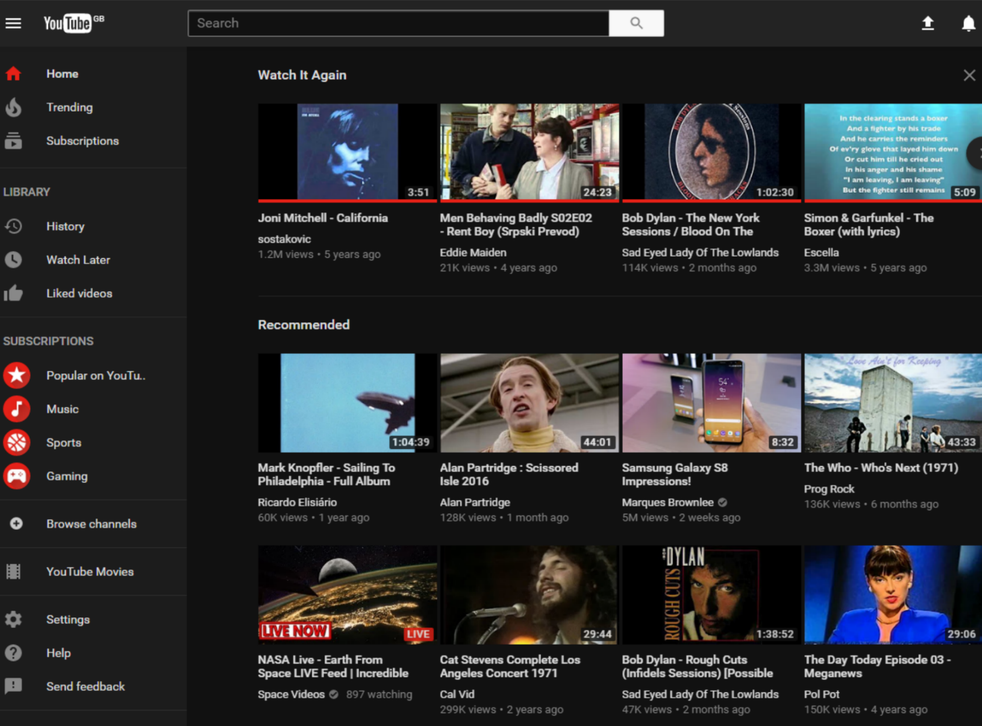The height and width of the screenshot is (726, 982).
Task: Click the red Home house icon
Action: point(13,74)
